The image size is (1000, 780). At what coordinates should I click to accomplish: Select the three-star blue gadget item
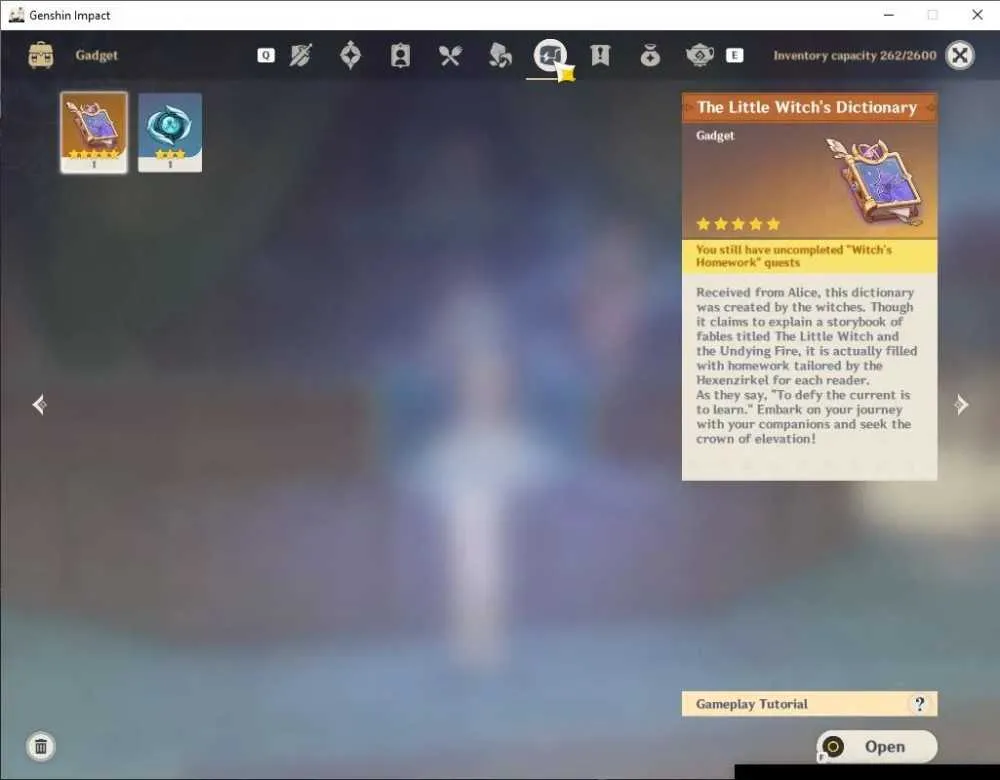[170, 132]
